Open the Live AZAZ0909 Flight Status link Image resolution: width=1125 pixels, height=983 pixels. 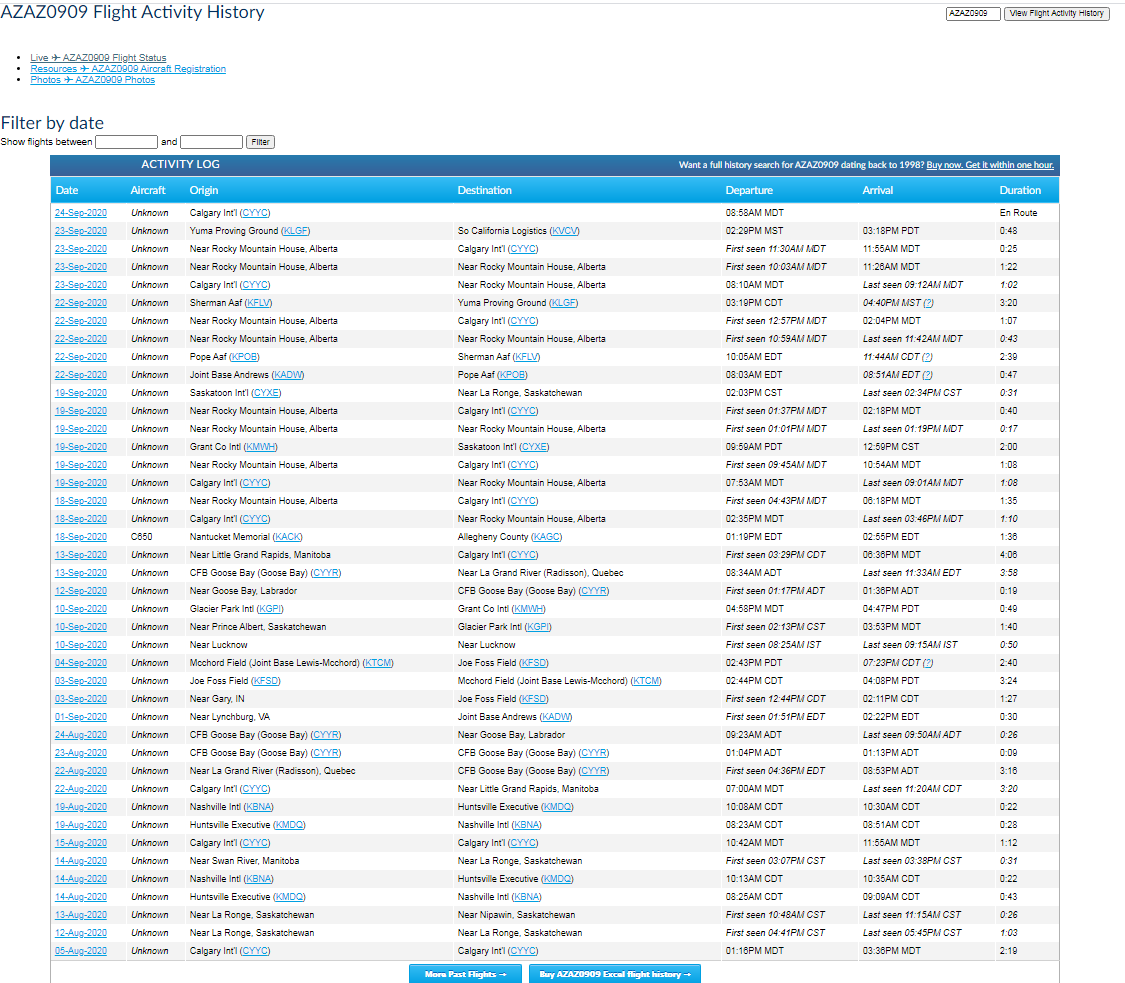[98, 57]
